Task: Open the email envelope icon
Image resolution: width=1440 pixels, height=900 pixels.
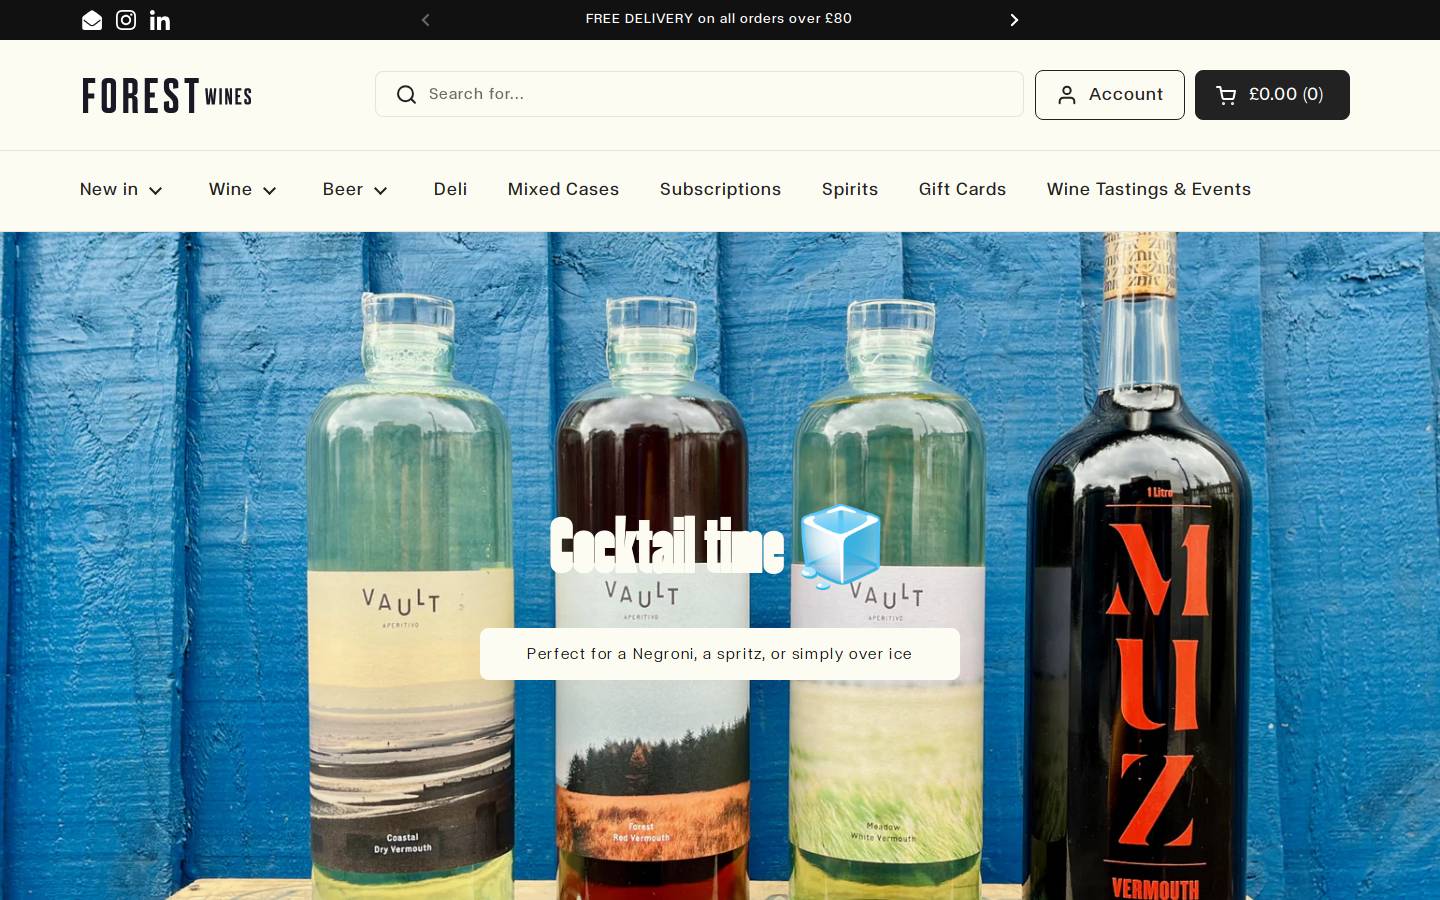Action: coord(92,20)
